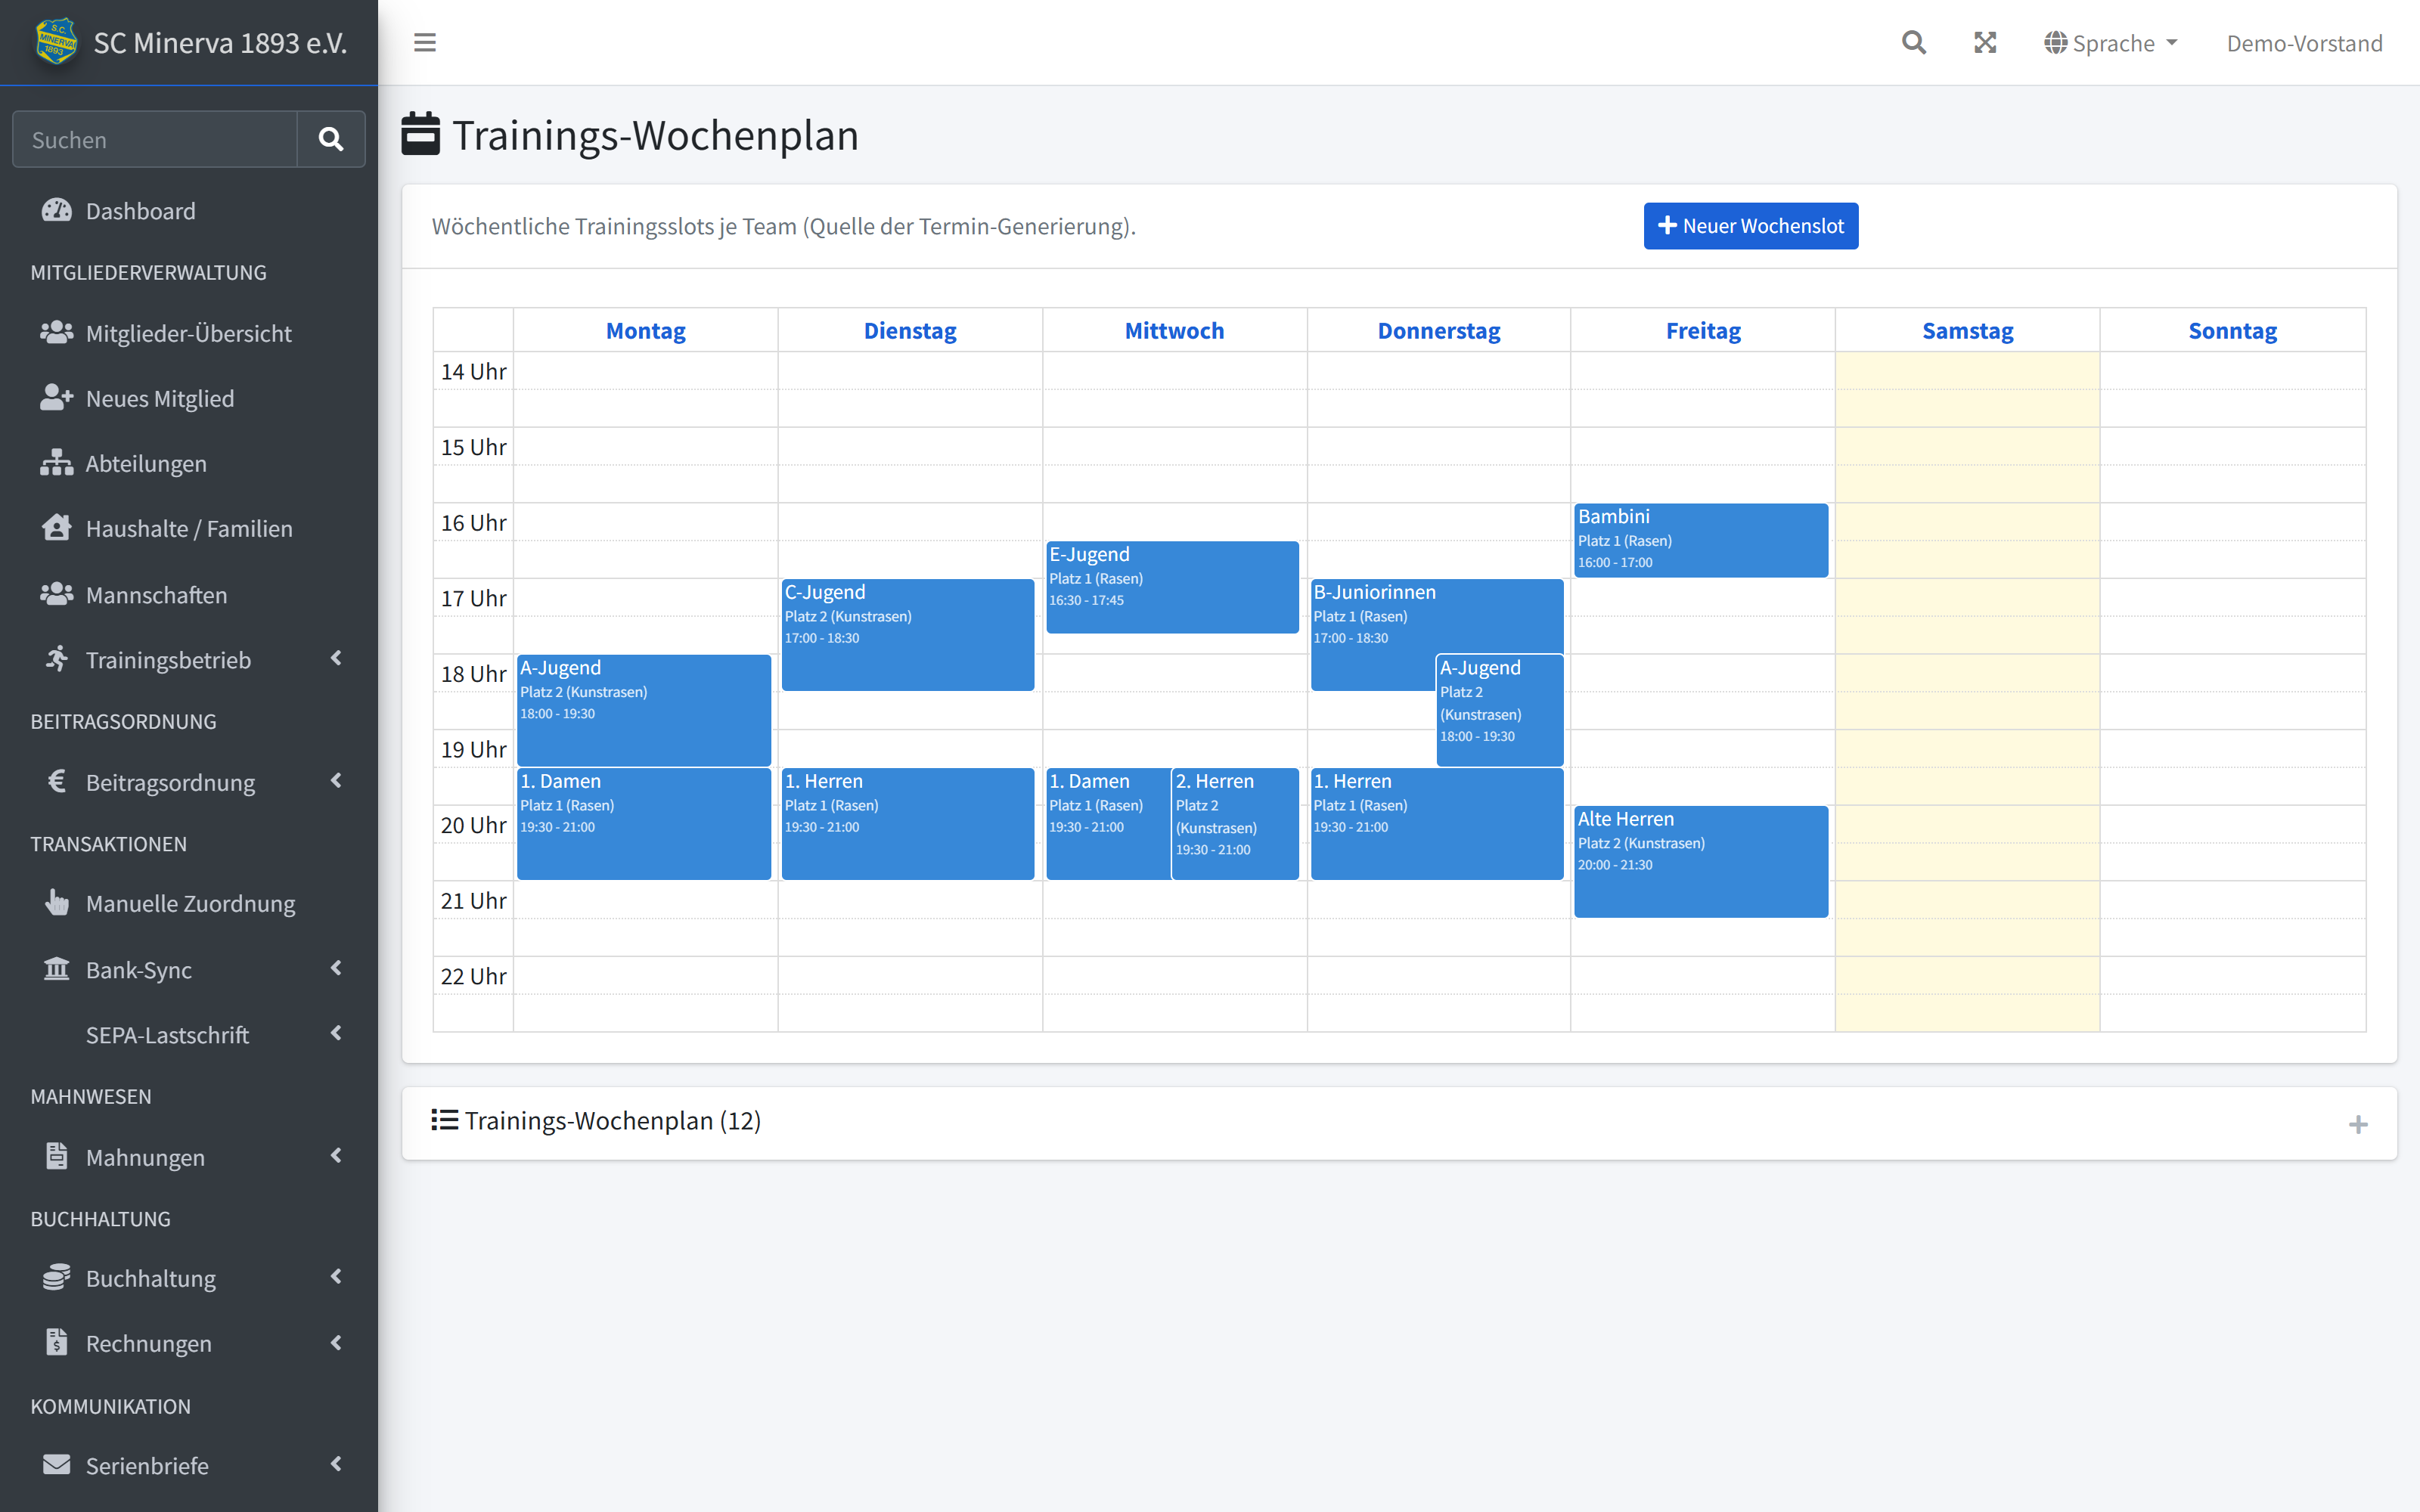Open the 1. Damen slot on Montag
2420x1512 pixels.
pyautogui.click(x=644, y=824)
